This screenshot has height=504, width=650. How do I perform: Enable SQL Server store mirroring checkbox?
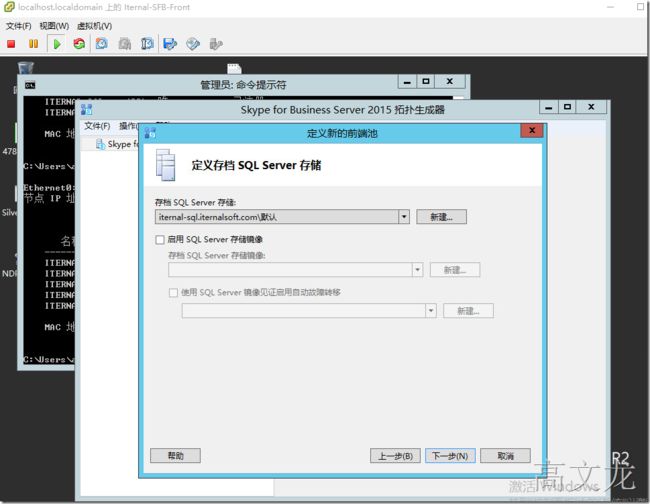(x=160, y=240)
